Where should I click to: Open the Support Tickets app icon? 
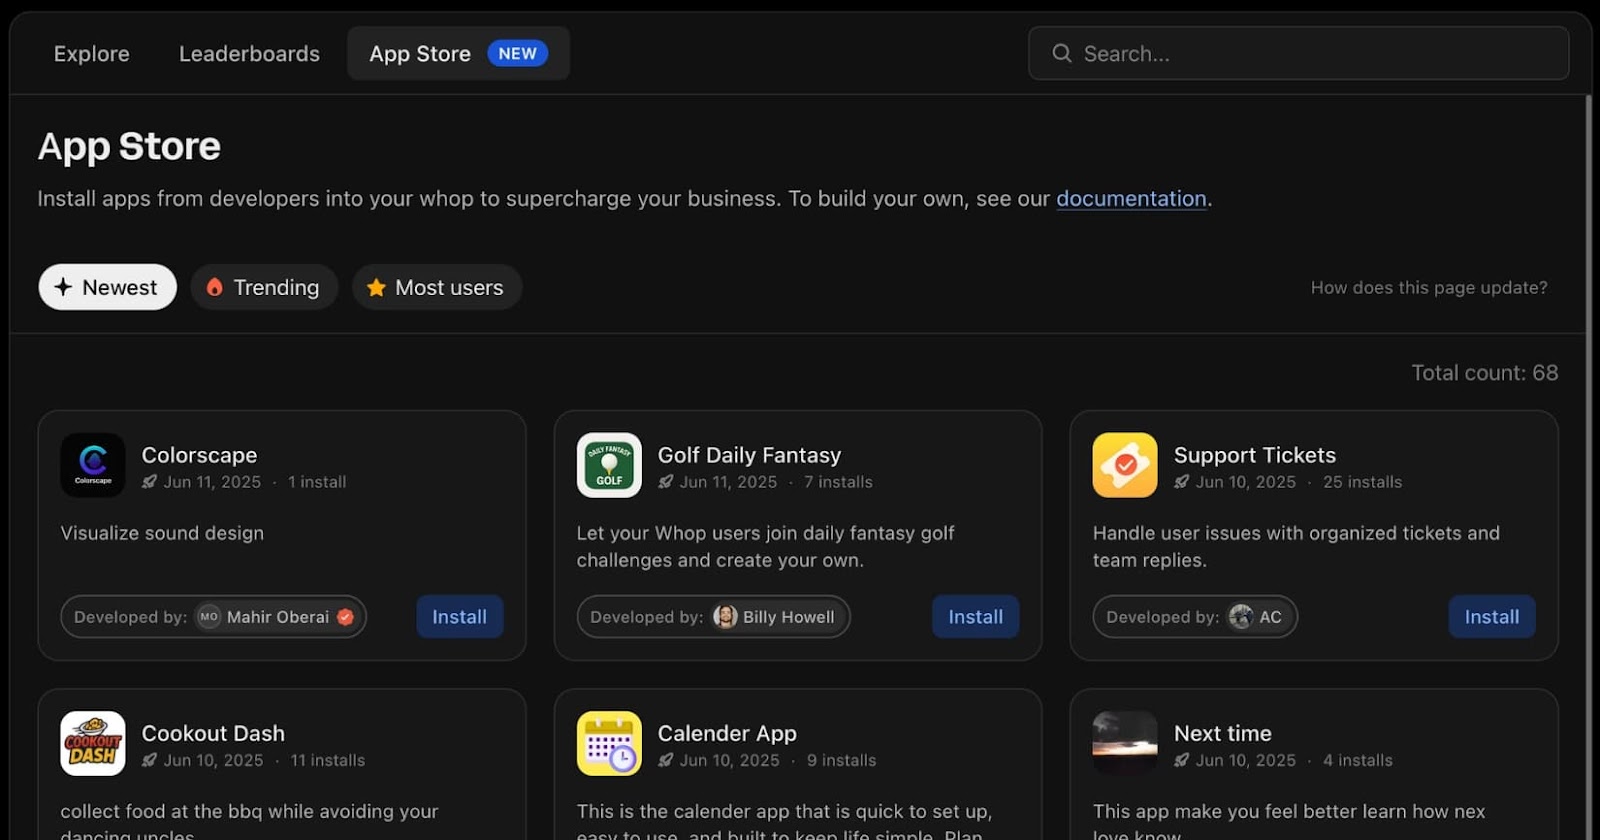point(1125,465)
